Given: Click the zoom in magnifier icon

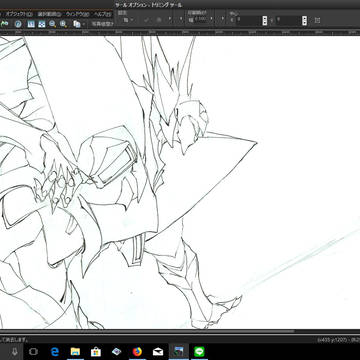Looking at the screenshot, I should pyautogui.click(x=63, y=24).
